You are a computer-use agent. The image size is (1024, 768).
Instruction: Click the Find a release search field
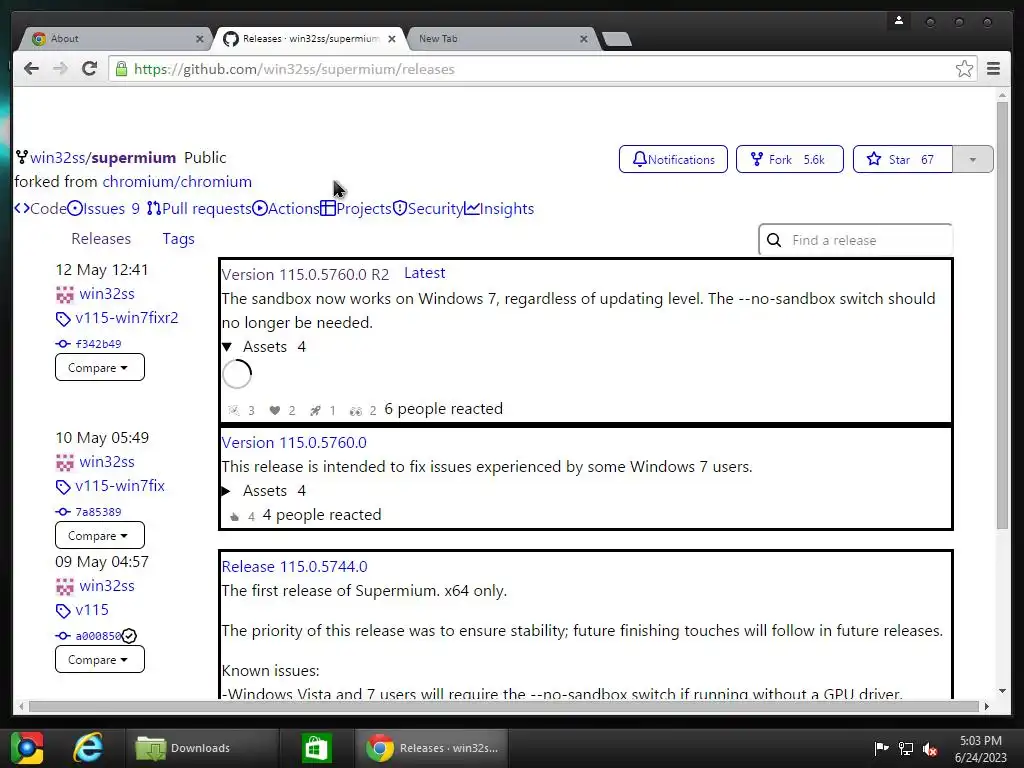click(856, 240)
